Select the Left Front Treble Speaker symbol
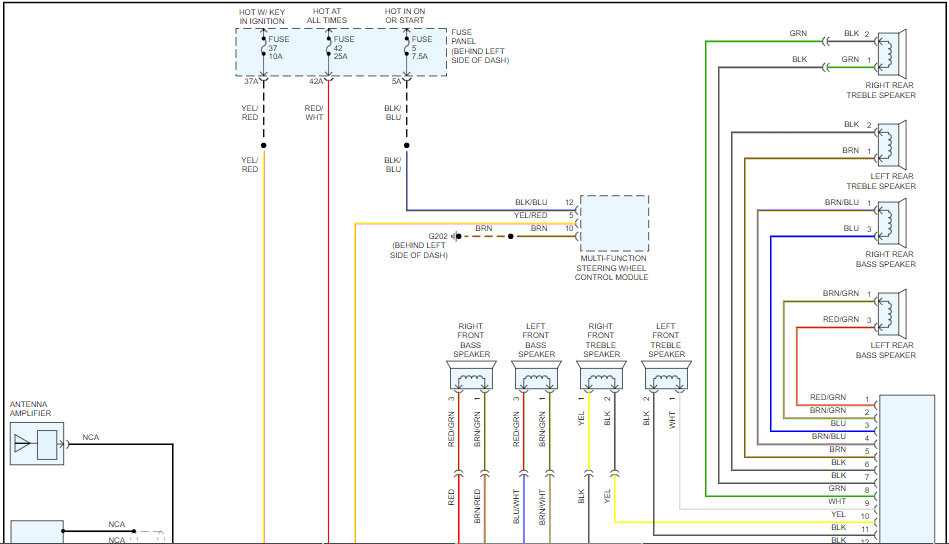 pos(666,375)
